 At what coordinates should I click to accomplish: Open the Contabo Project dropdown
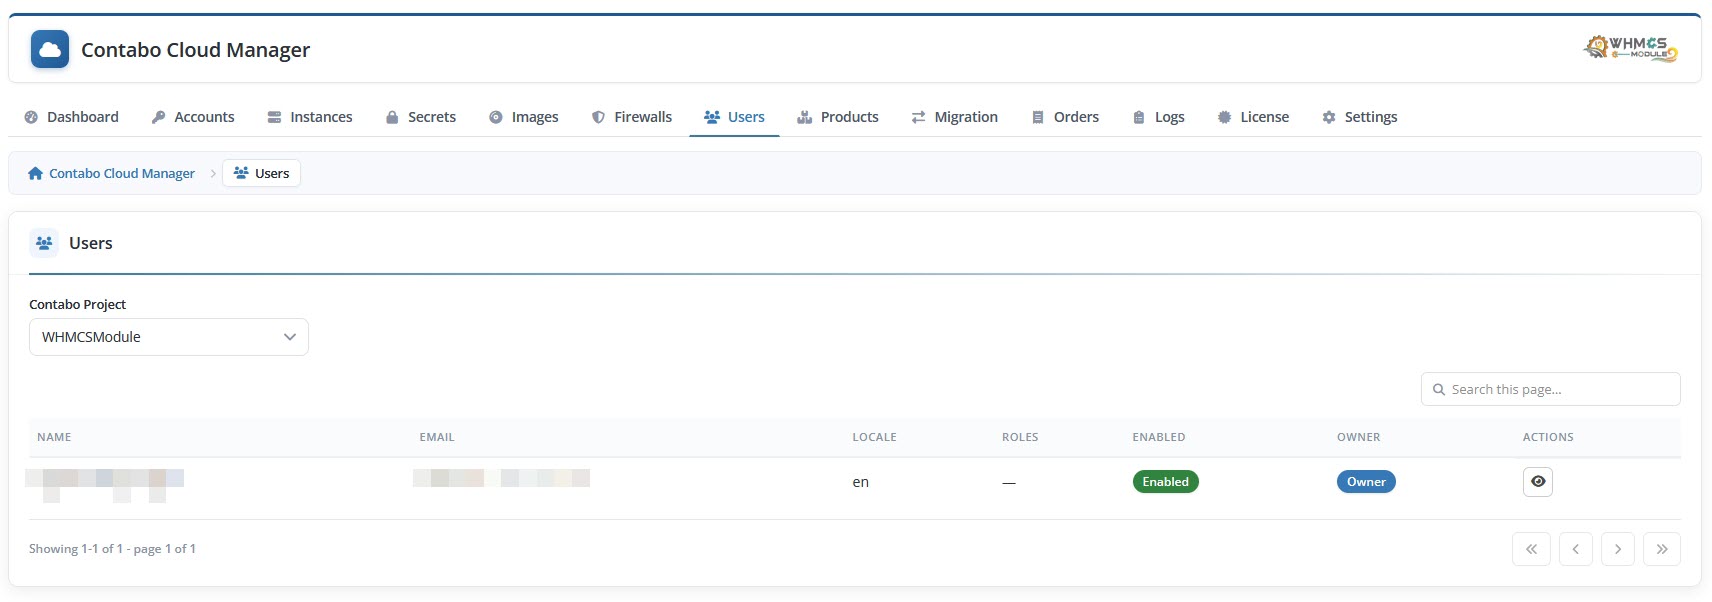click(169, 337)
